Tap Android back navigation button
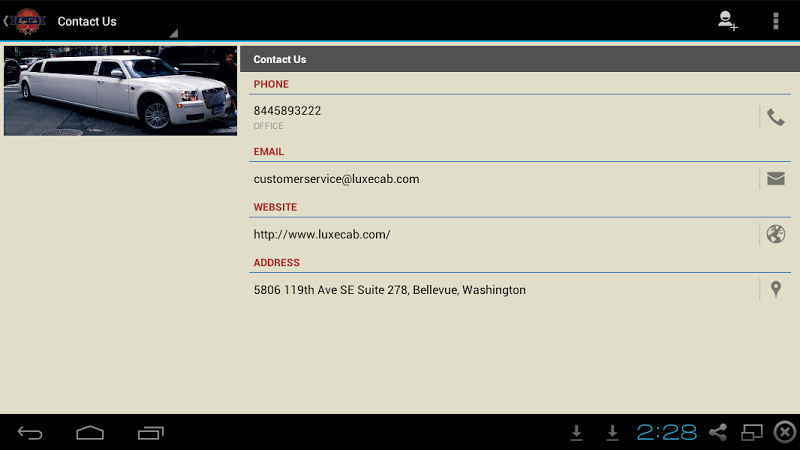Screen dimensions: 800x450 (30, 433)
